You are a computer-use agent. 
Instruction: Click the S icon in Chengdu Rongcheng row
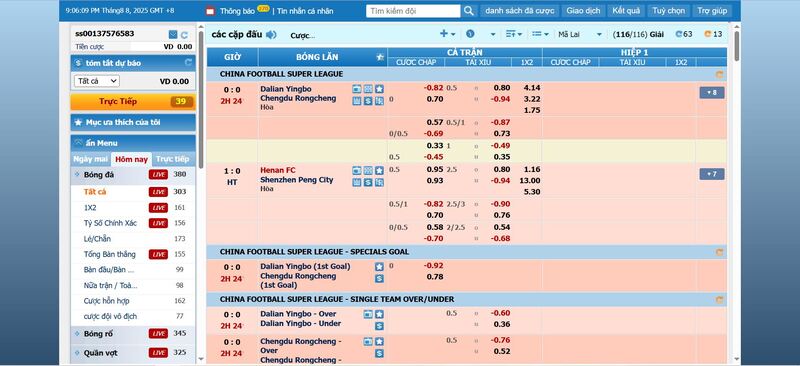[x=368, y=101]
